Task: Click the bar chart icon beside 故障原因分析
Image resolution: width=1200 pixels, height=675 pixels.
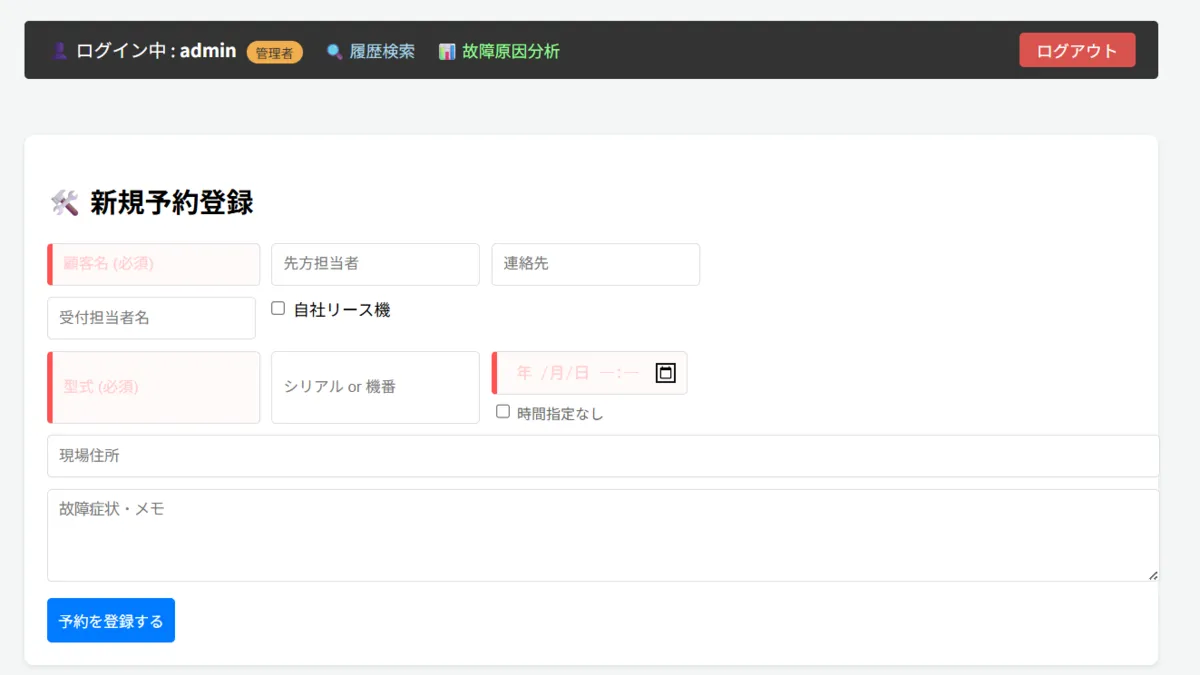Action: [447, 51]
